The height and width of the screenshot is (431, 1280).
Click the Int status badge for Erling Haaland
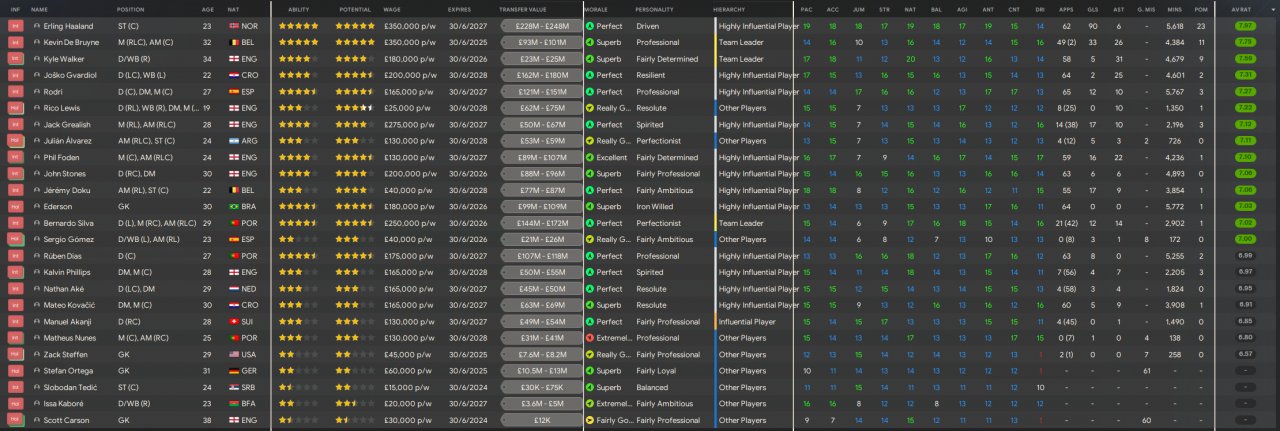pos(15,25)
